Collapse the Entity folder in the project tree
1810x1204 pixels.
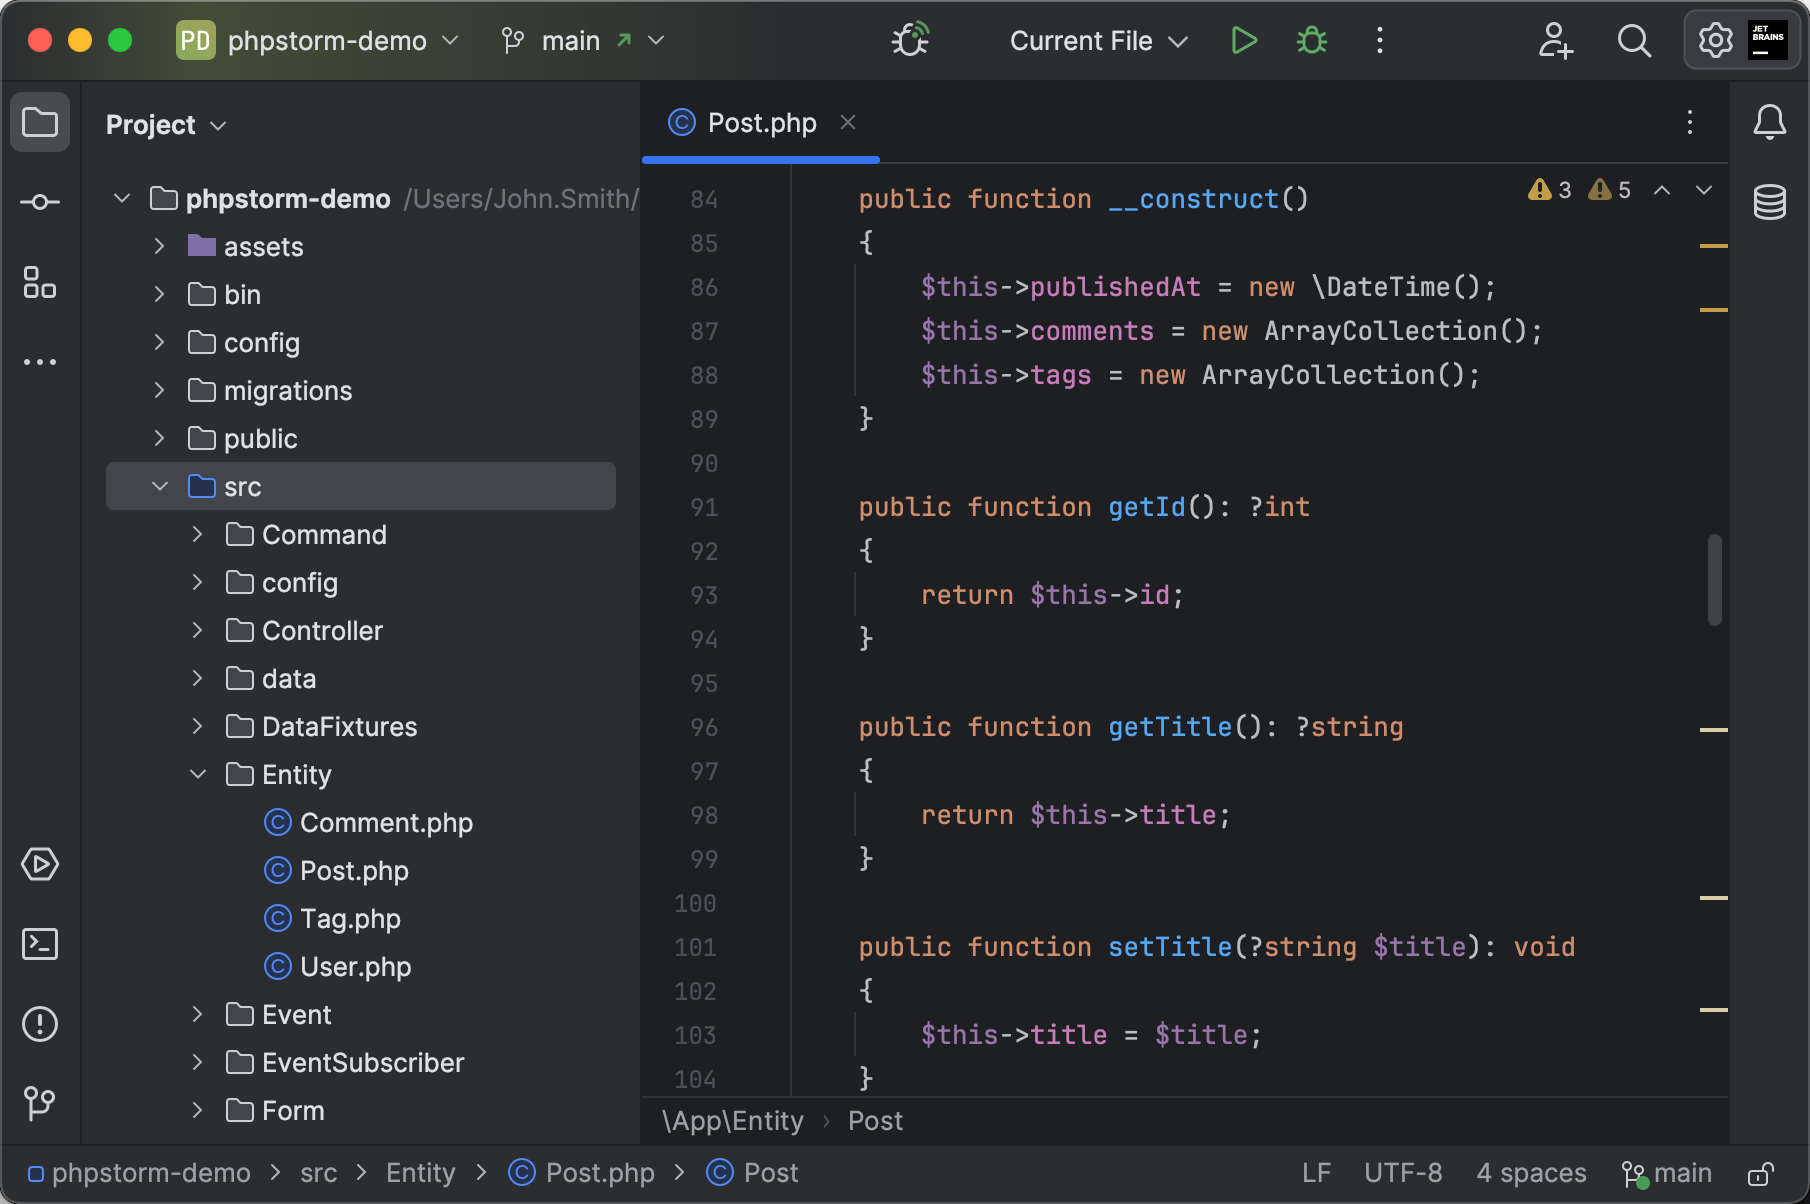pos(197,773)
